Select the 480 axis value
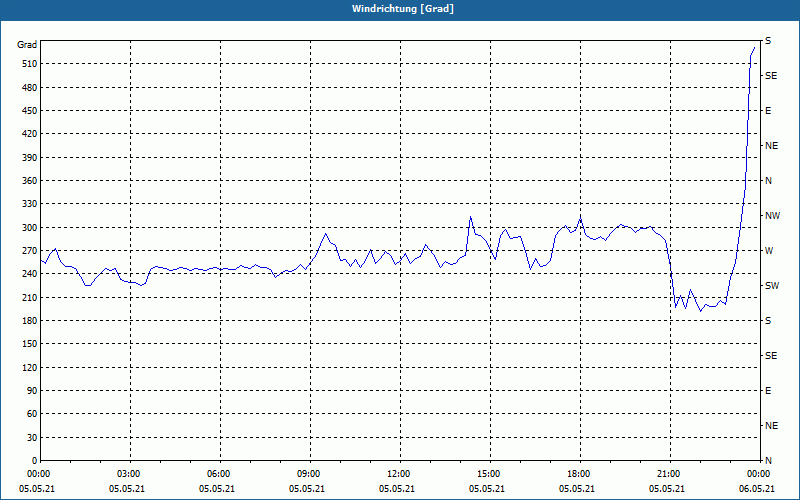Viewport: 800px width, 500px height. (29, 87)
